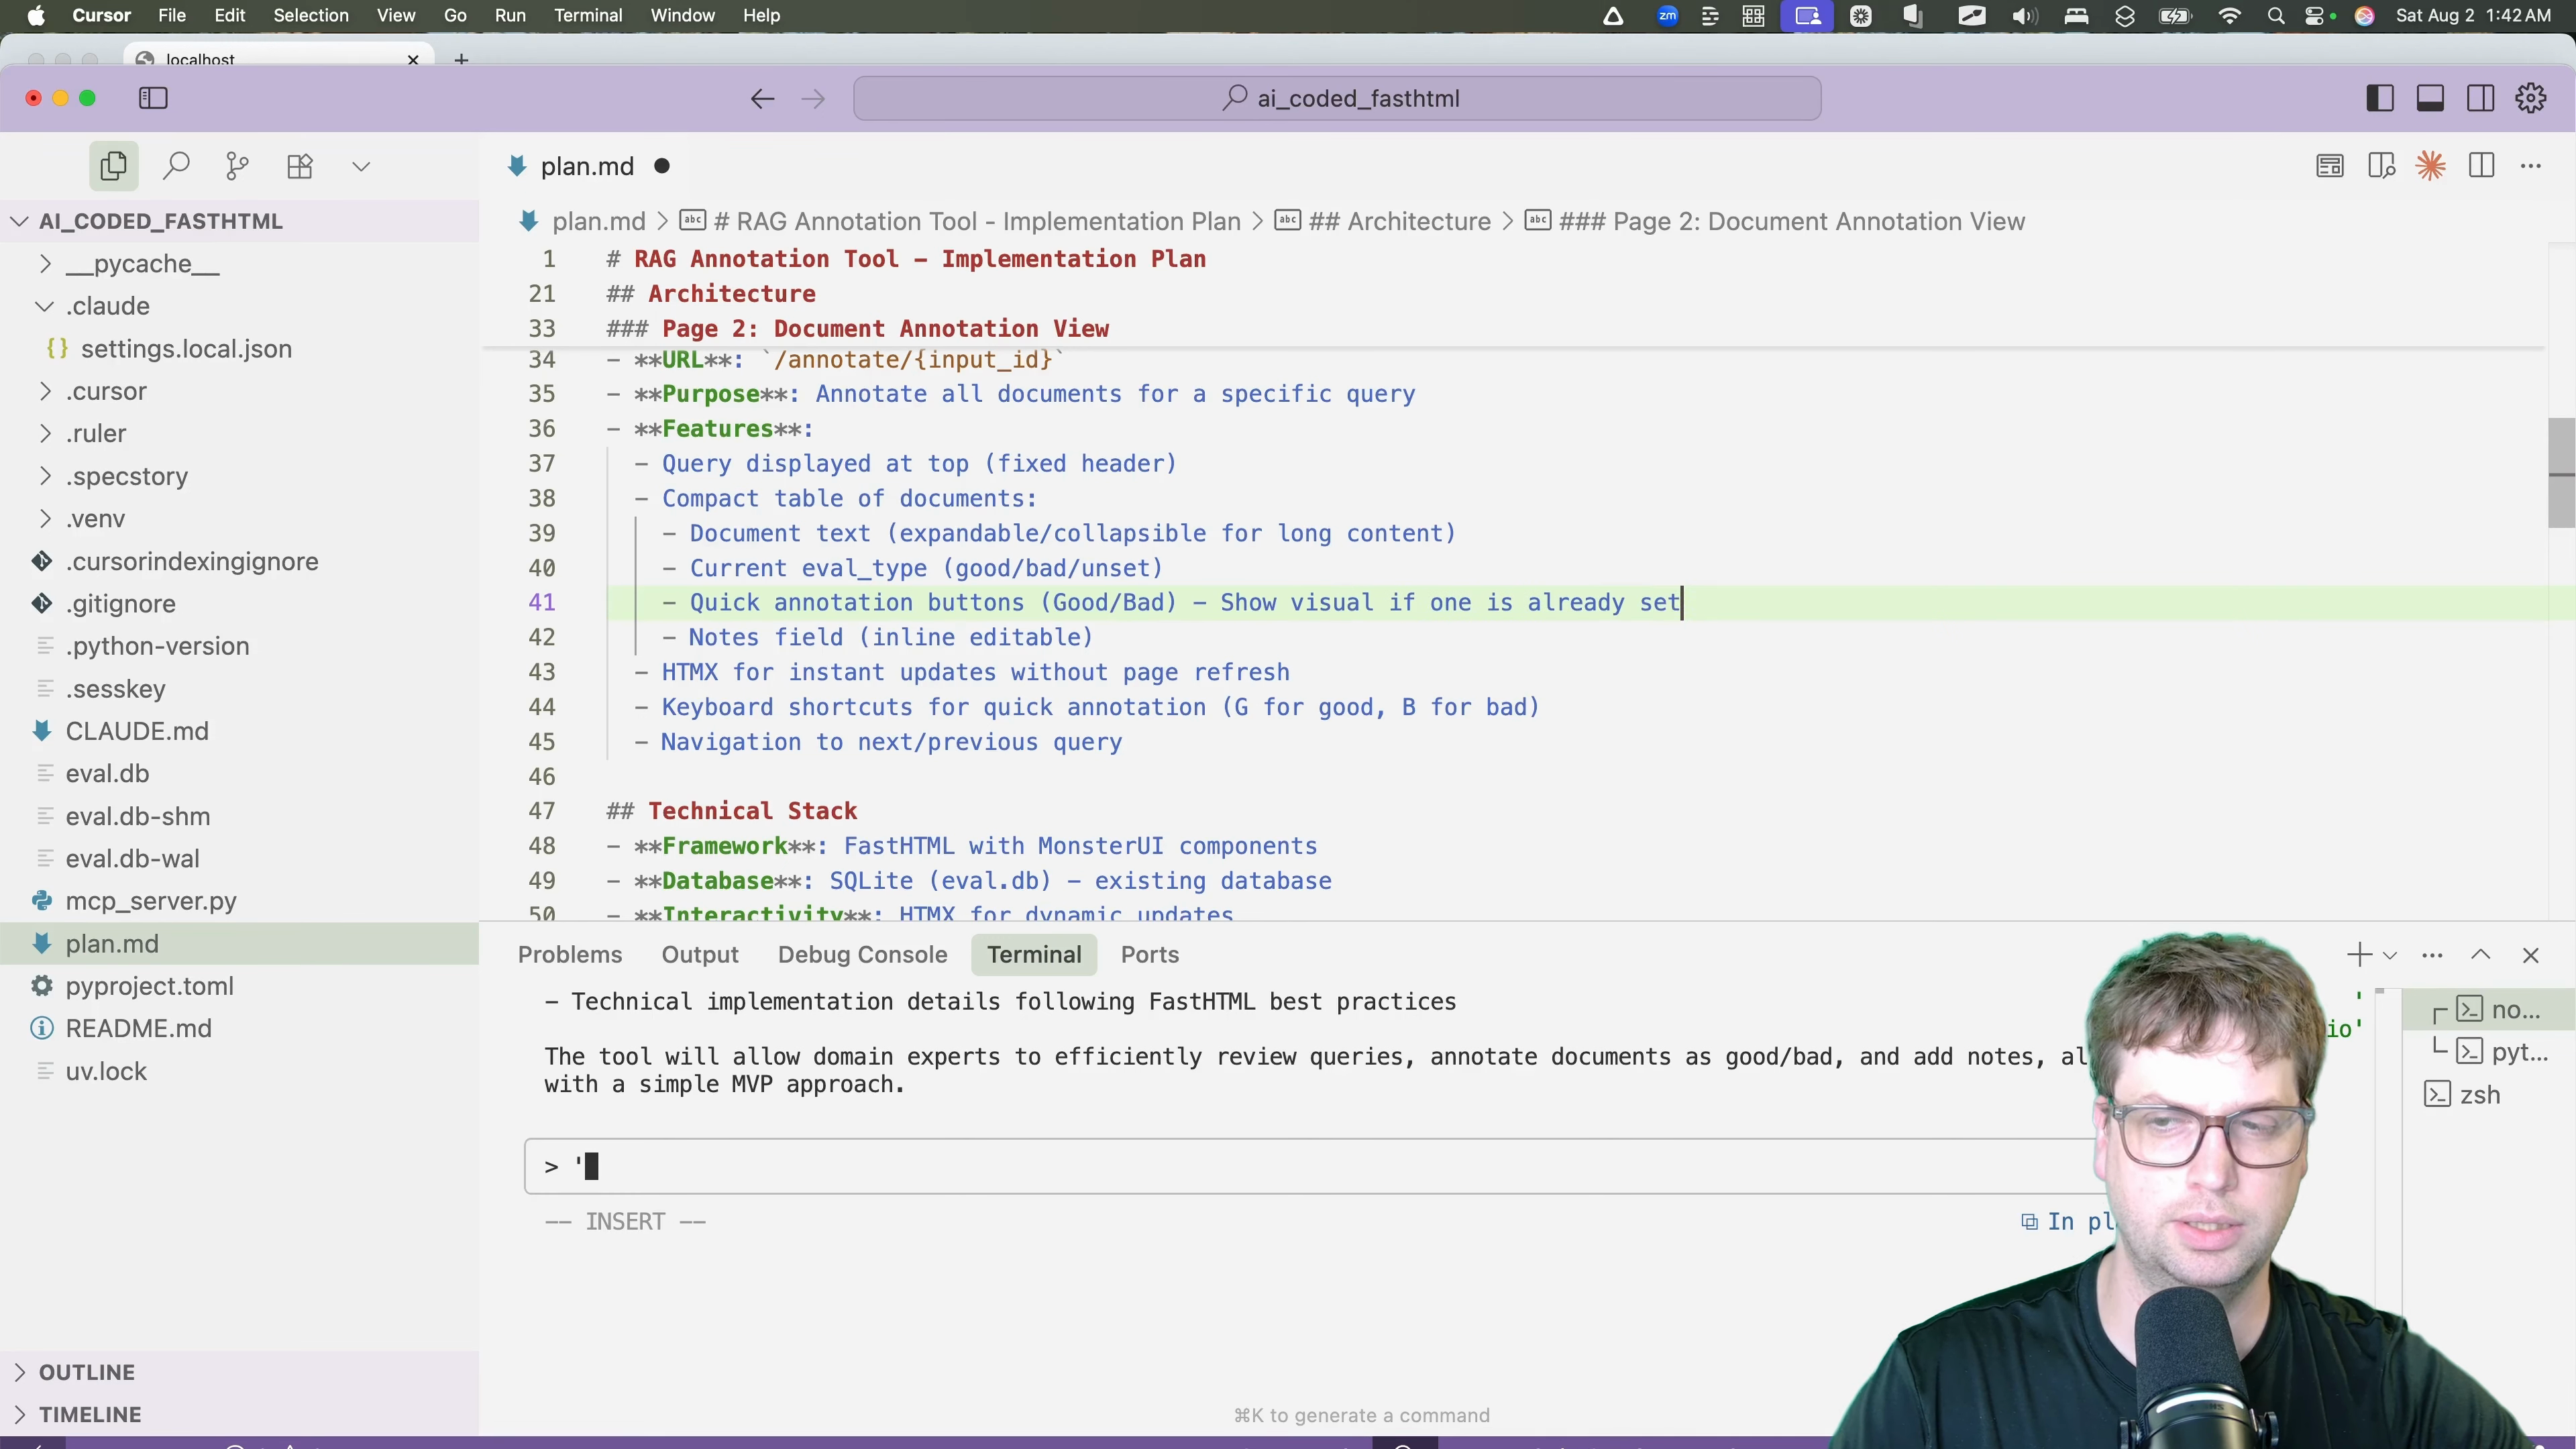The image size is (2576, 1449).
Task: Click the orange Claude Code icon
Action: (x=2431, y=166)
